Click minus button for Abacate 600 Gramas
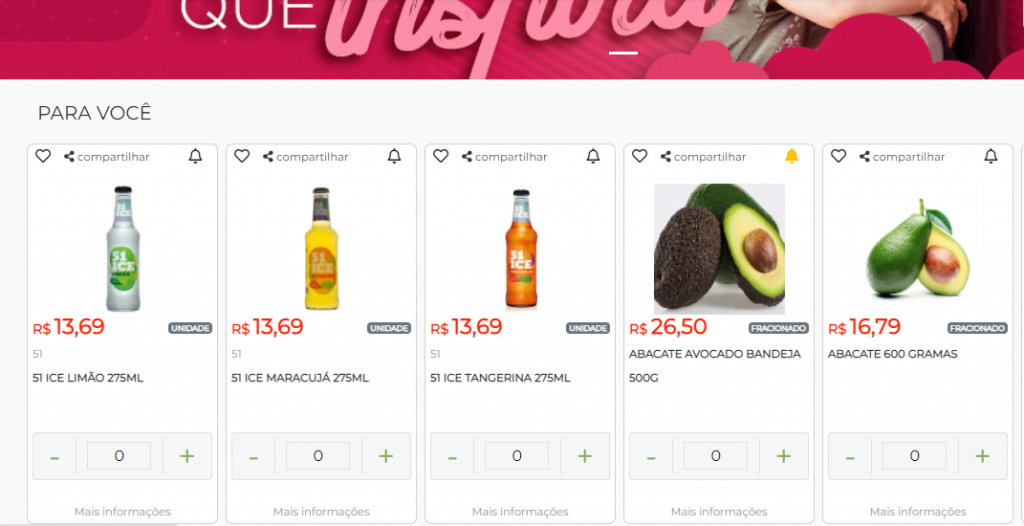 tap(850, 456)
